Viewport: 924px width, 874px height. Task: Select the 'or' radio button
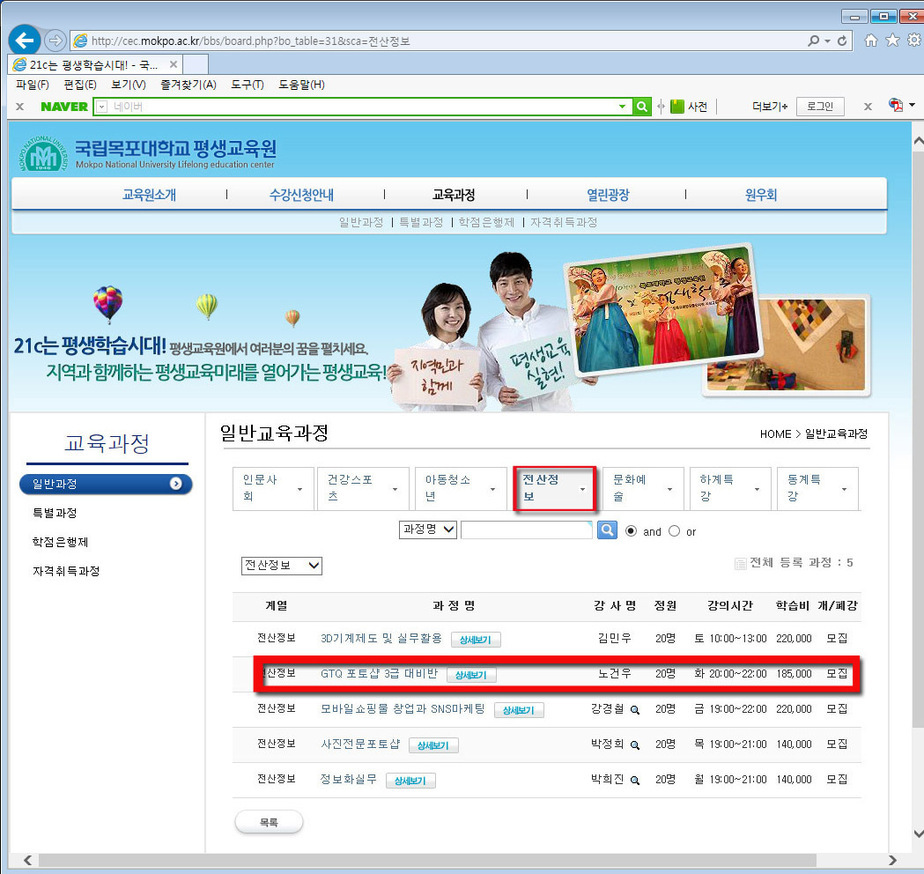[674, 531]
